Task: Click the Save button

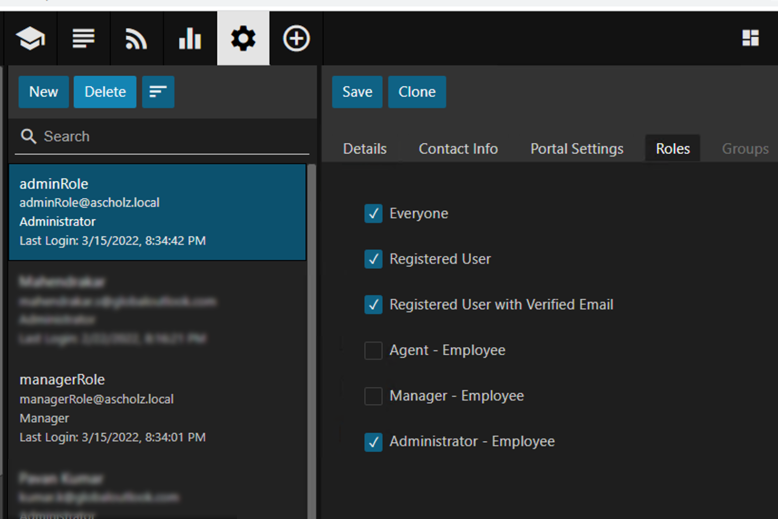Action: [357, 92]
